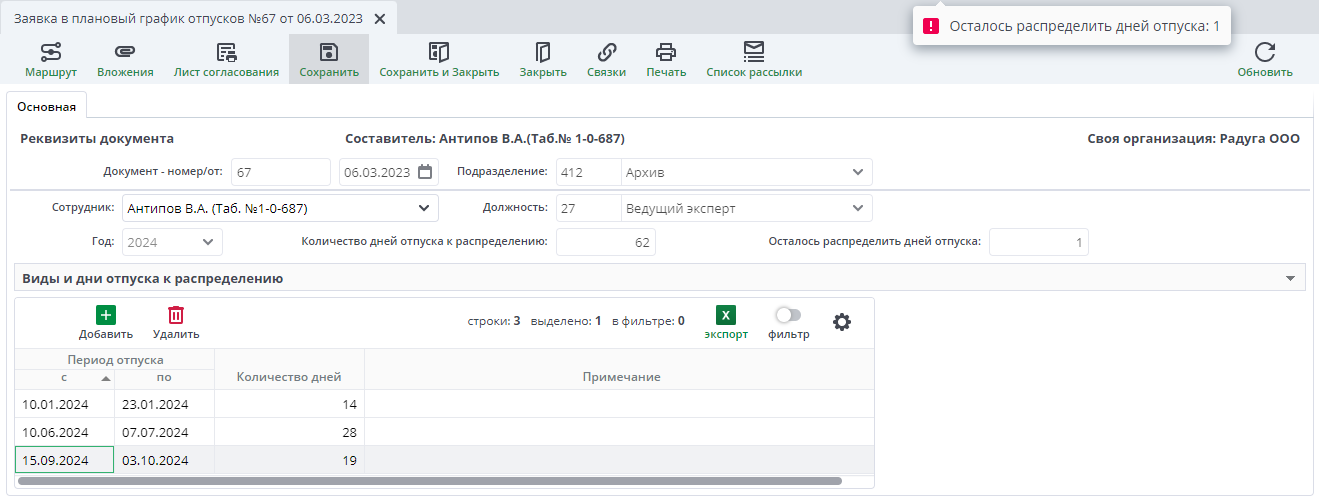Toggle the фильтр switch

click(789, 315)
